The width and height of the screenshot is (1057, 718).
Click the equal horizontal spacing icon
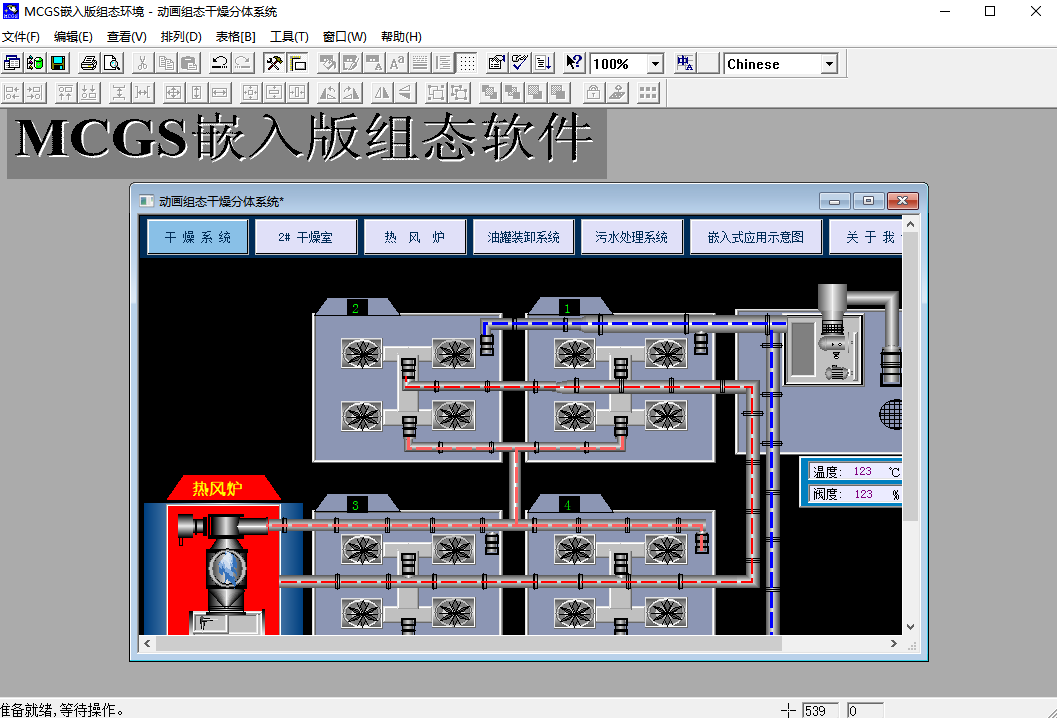(142, 92)
